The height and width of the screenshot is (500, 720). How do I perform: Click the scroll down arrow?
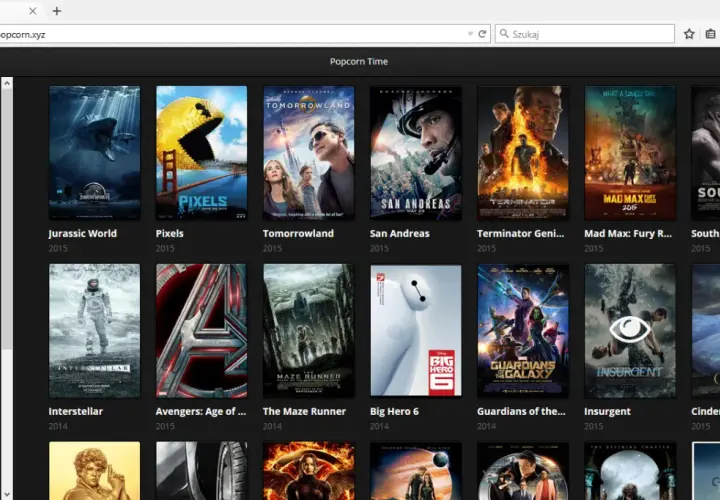[7, 494]
